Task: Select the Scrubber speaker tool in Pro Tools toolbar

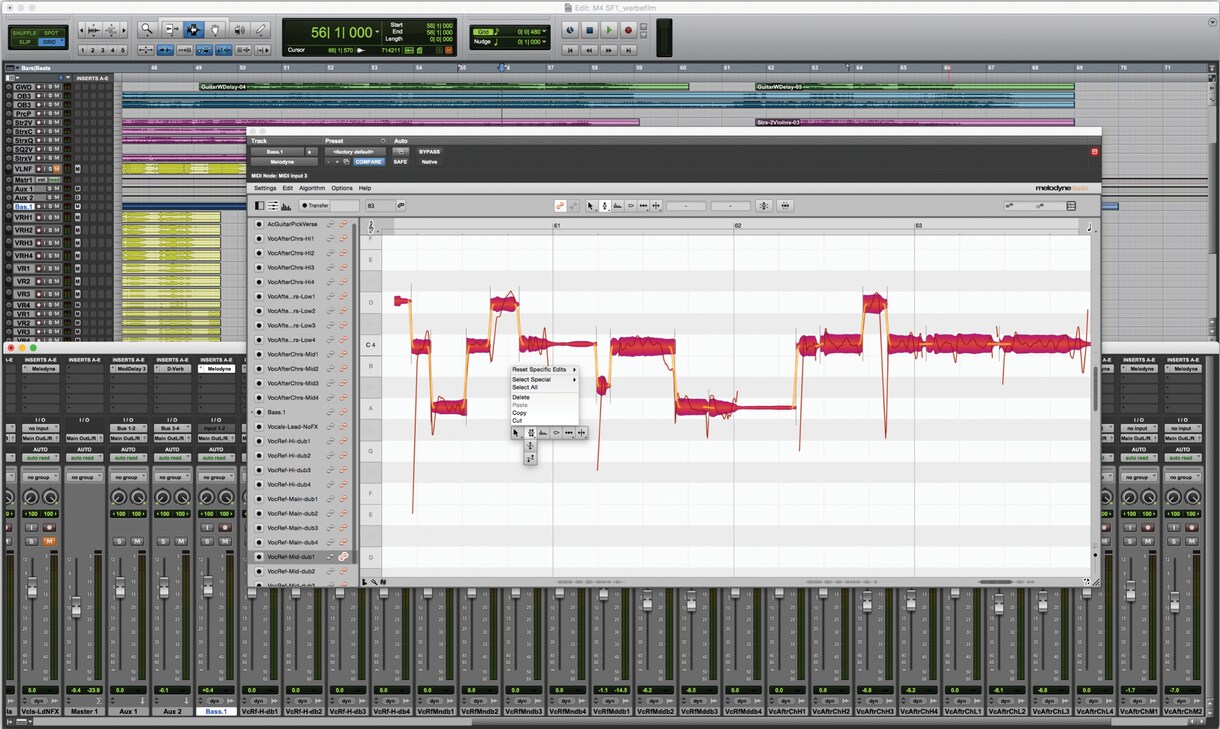Action: [239, 30]
